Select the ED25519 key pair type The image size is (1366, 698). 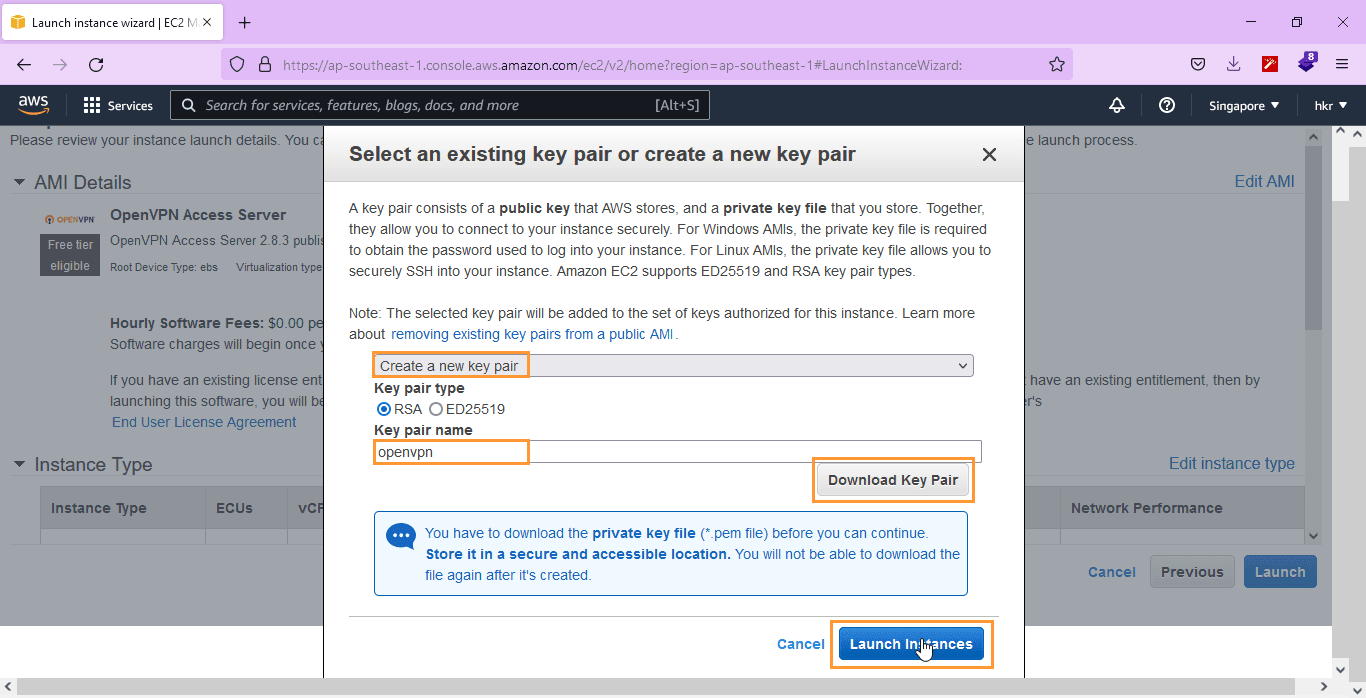point(436,409)
